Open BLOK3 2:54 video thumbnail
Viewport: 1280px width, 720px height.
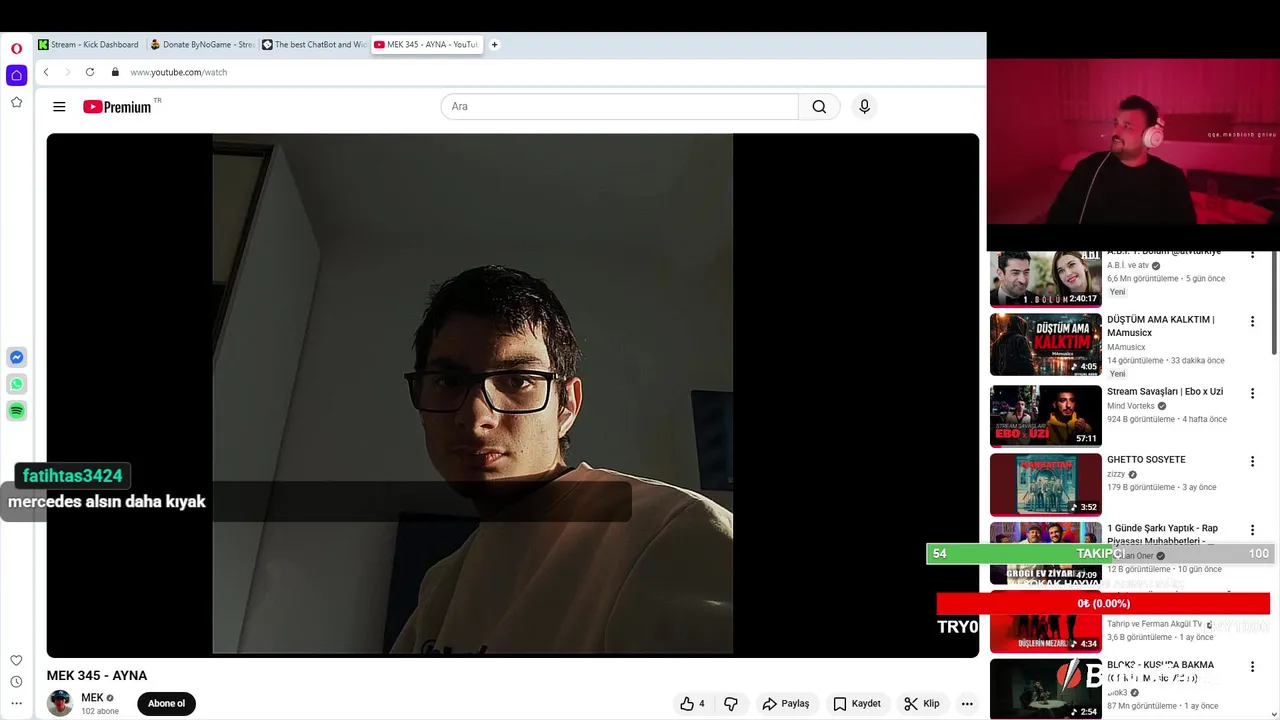click(1045, 689)
